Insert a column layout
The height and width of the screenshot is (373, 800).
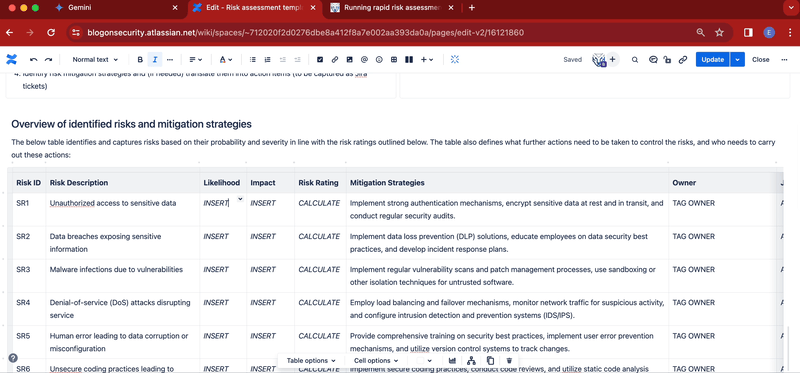[x=409, y=60]
